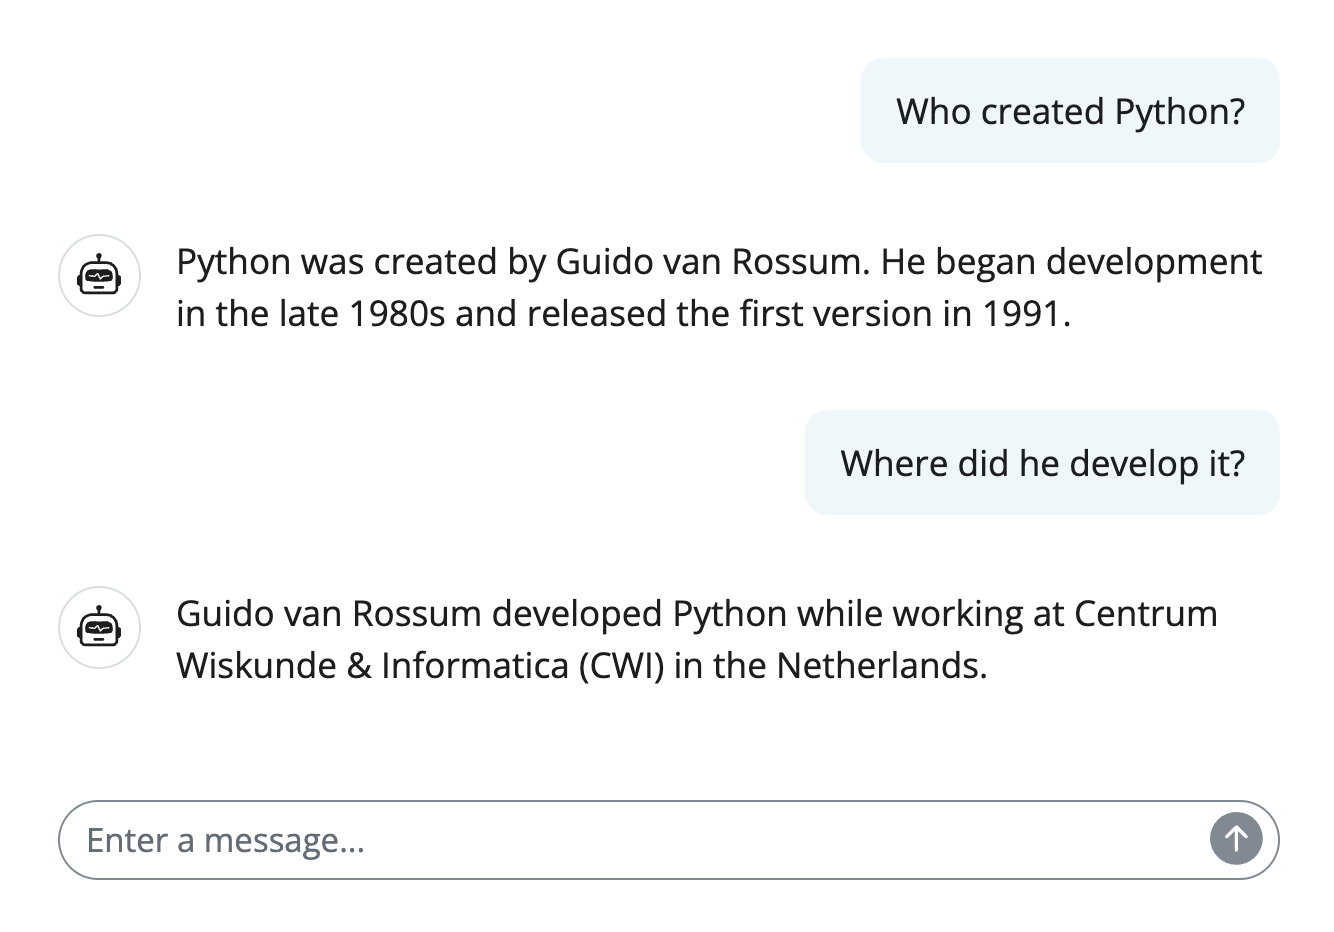Click the word "Wiskunde" in the last reply
This screenshot has height=932, width=1334.
pos(256,666)
